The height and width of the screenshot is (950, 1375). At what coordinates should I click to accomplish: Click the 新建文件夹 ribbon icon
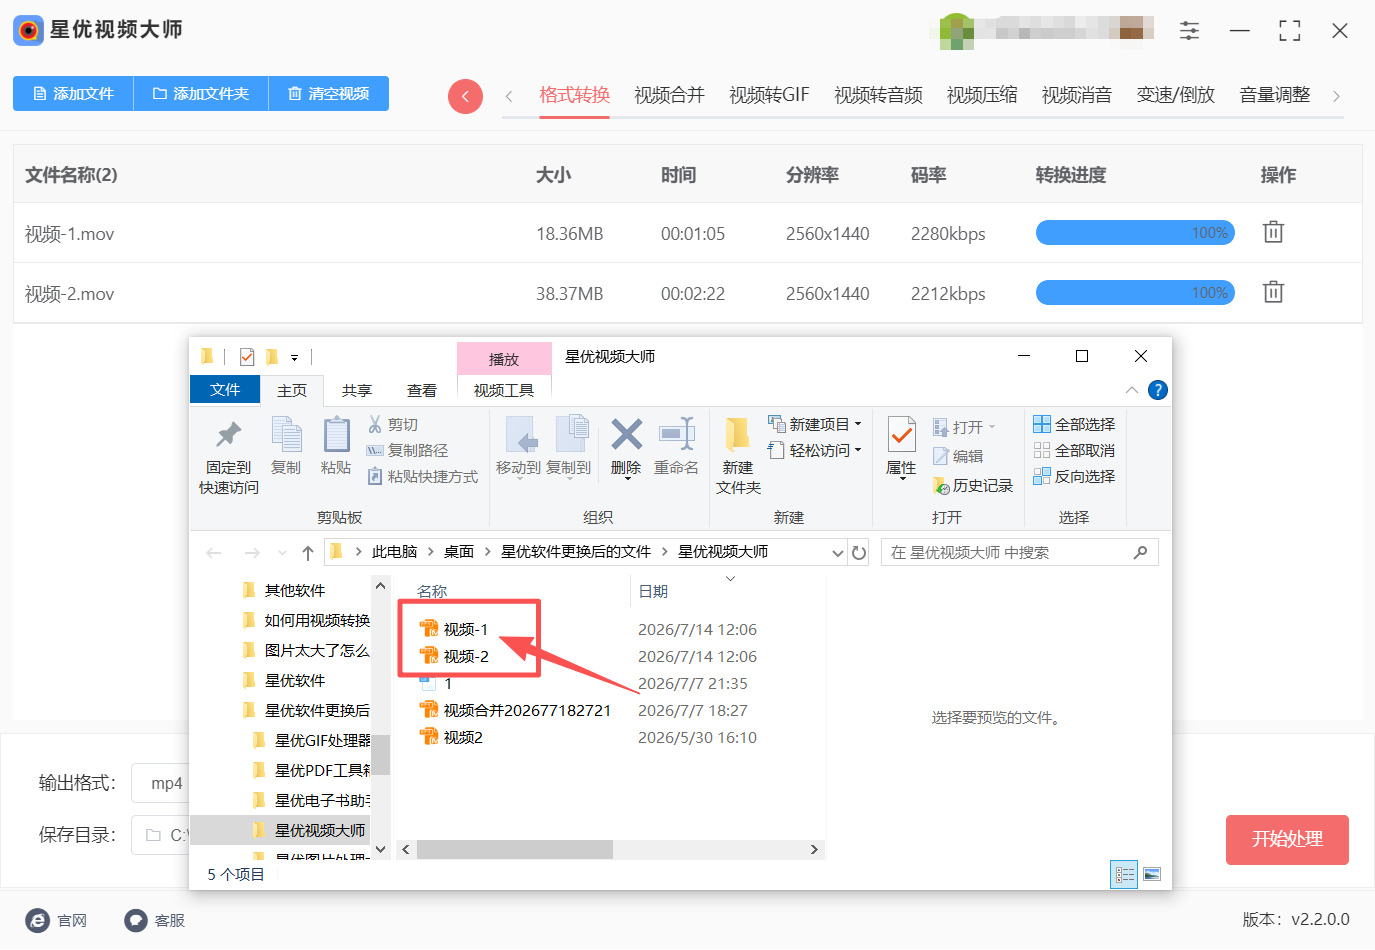[738, 435]
